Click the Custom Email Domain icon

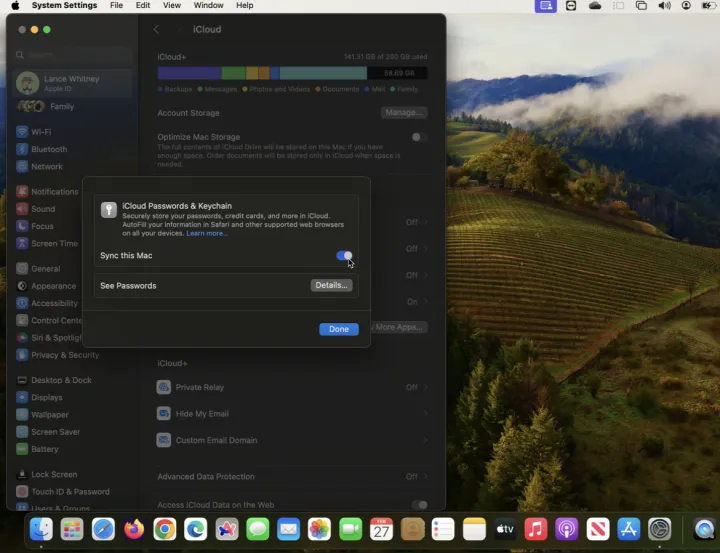pyautogui.click(x=164, y=440)
